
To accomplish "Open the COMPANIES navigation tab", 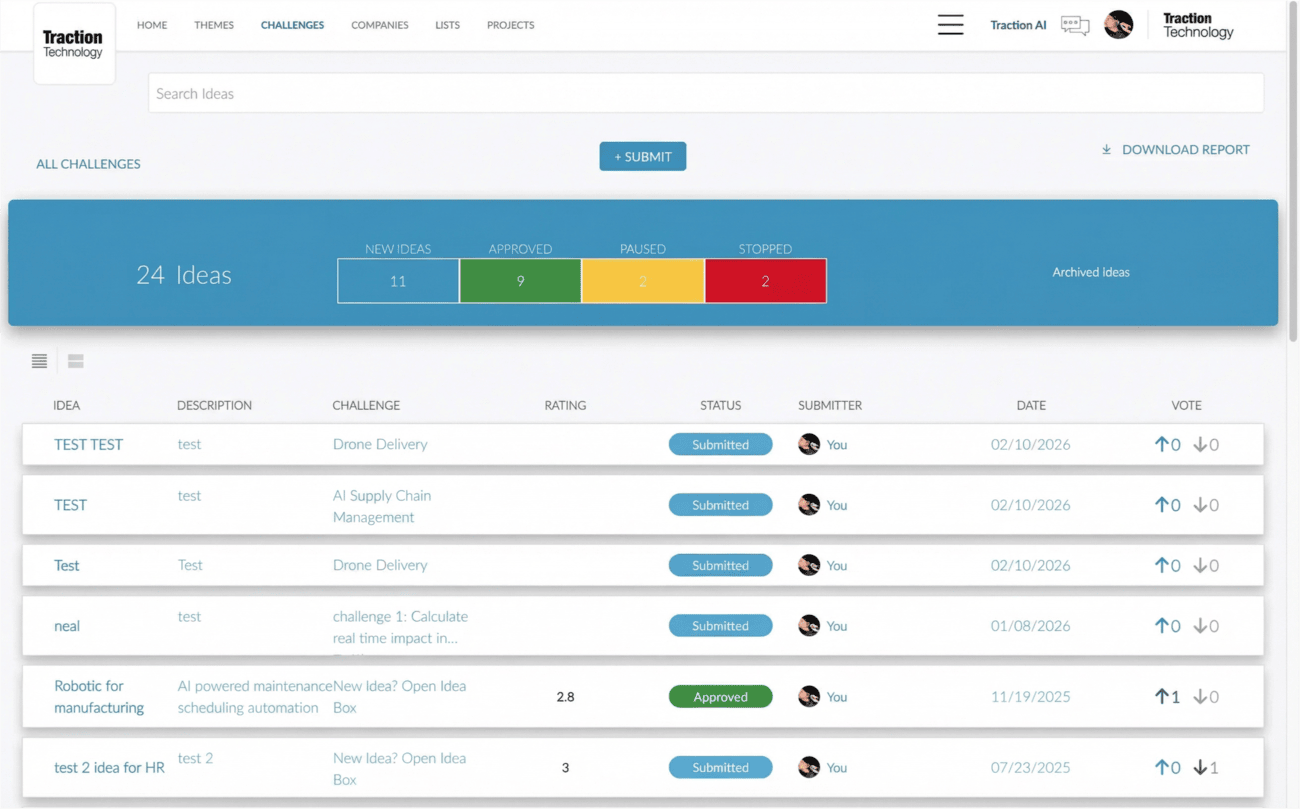I will tap(379, 25).
